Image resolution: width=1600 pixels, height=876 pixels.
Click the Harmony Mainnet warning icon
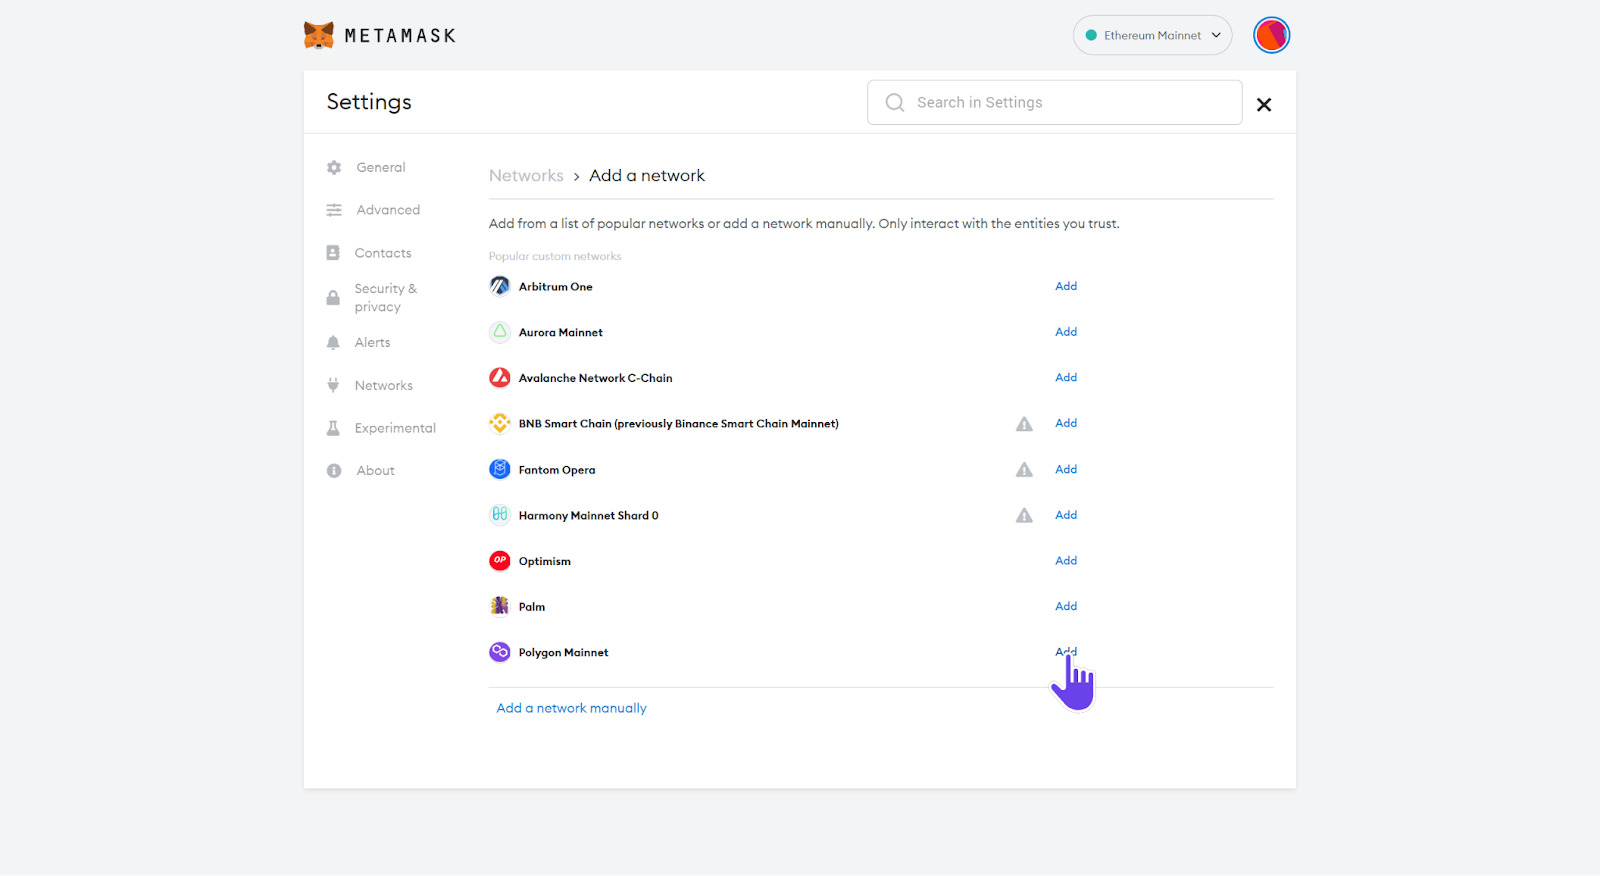point(1024,516)
